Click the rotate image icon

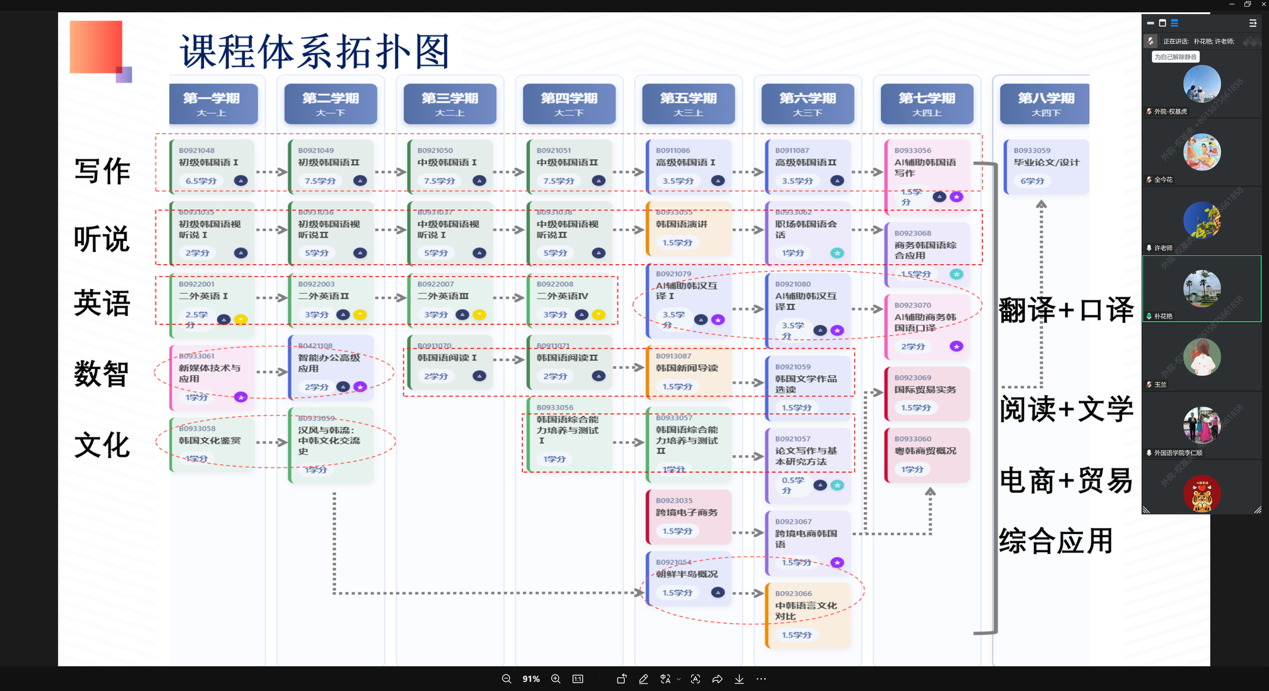[621, 679]
